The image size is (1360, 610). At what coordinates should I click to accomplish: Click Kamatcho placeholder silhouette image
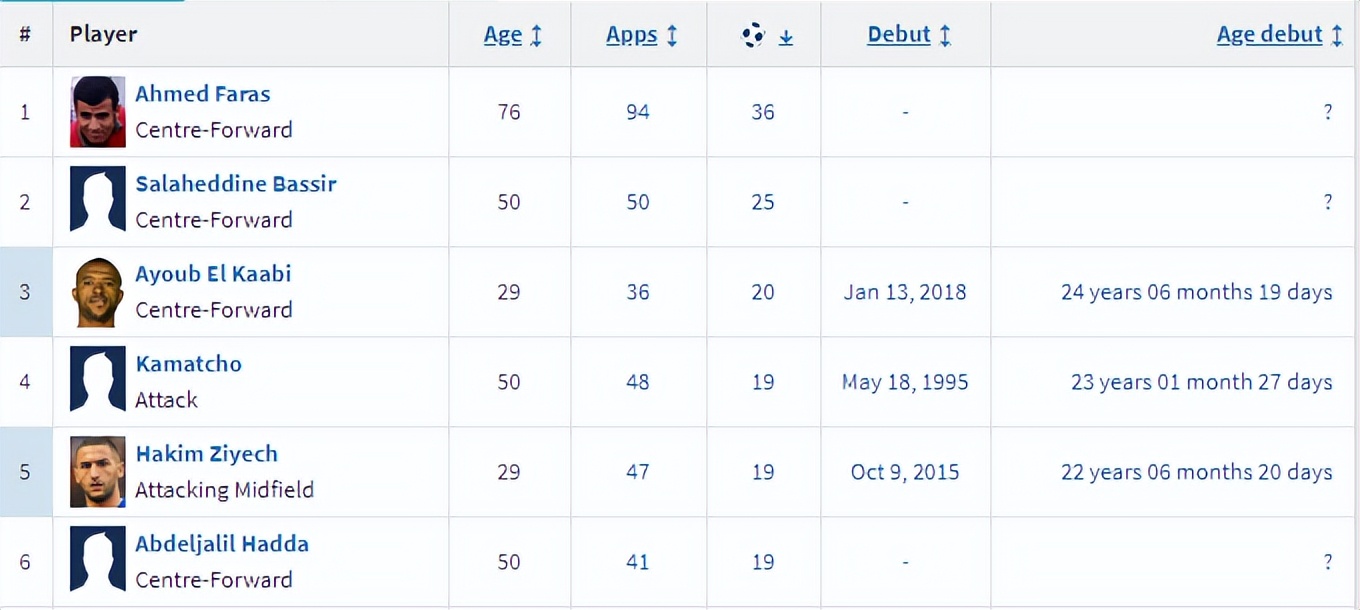(x=98, y=380)
